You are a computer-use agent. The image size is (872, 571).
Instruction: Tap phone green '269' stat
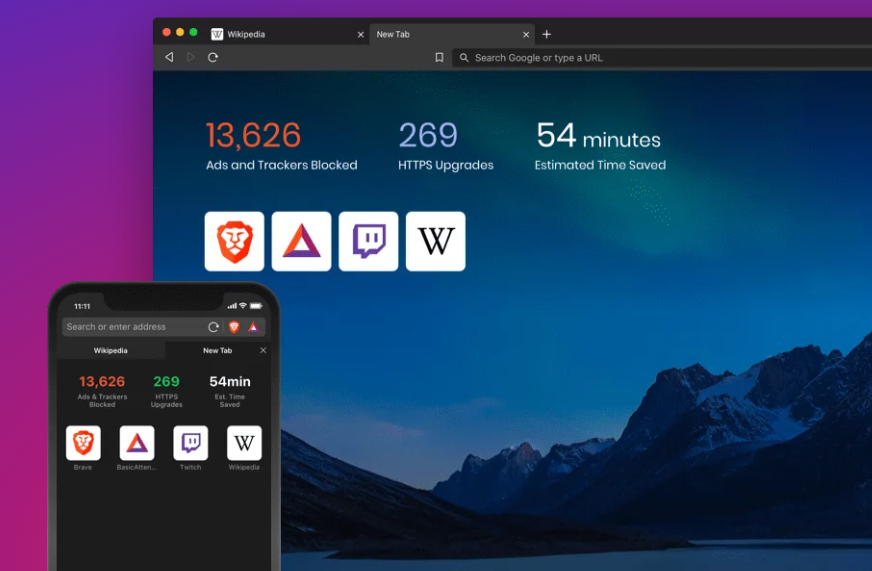[166, 381]
